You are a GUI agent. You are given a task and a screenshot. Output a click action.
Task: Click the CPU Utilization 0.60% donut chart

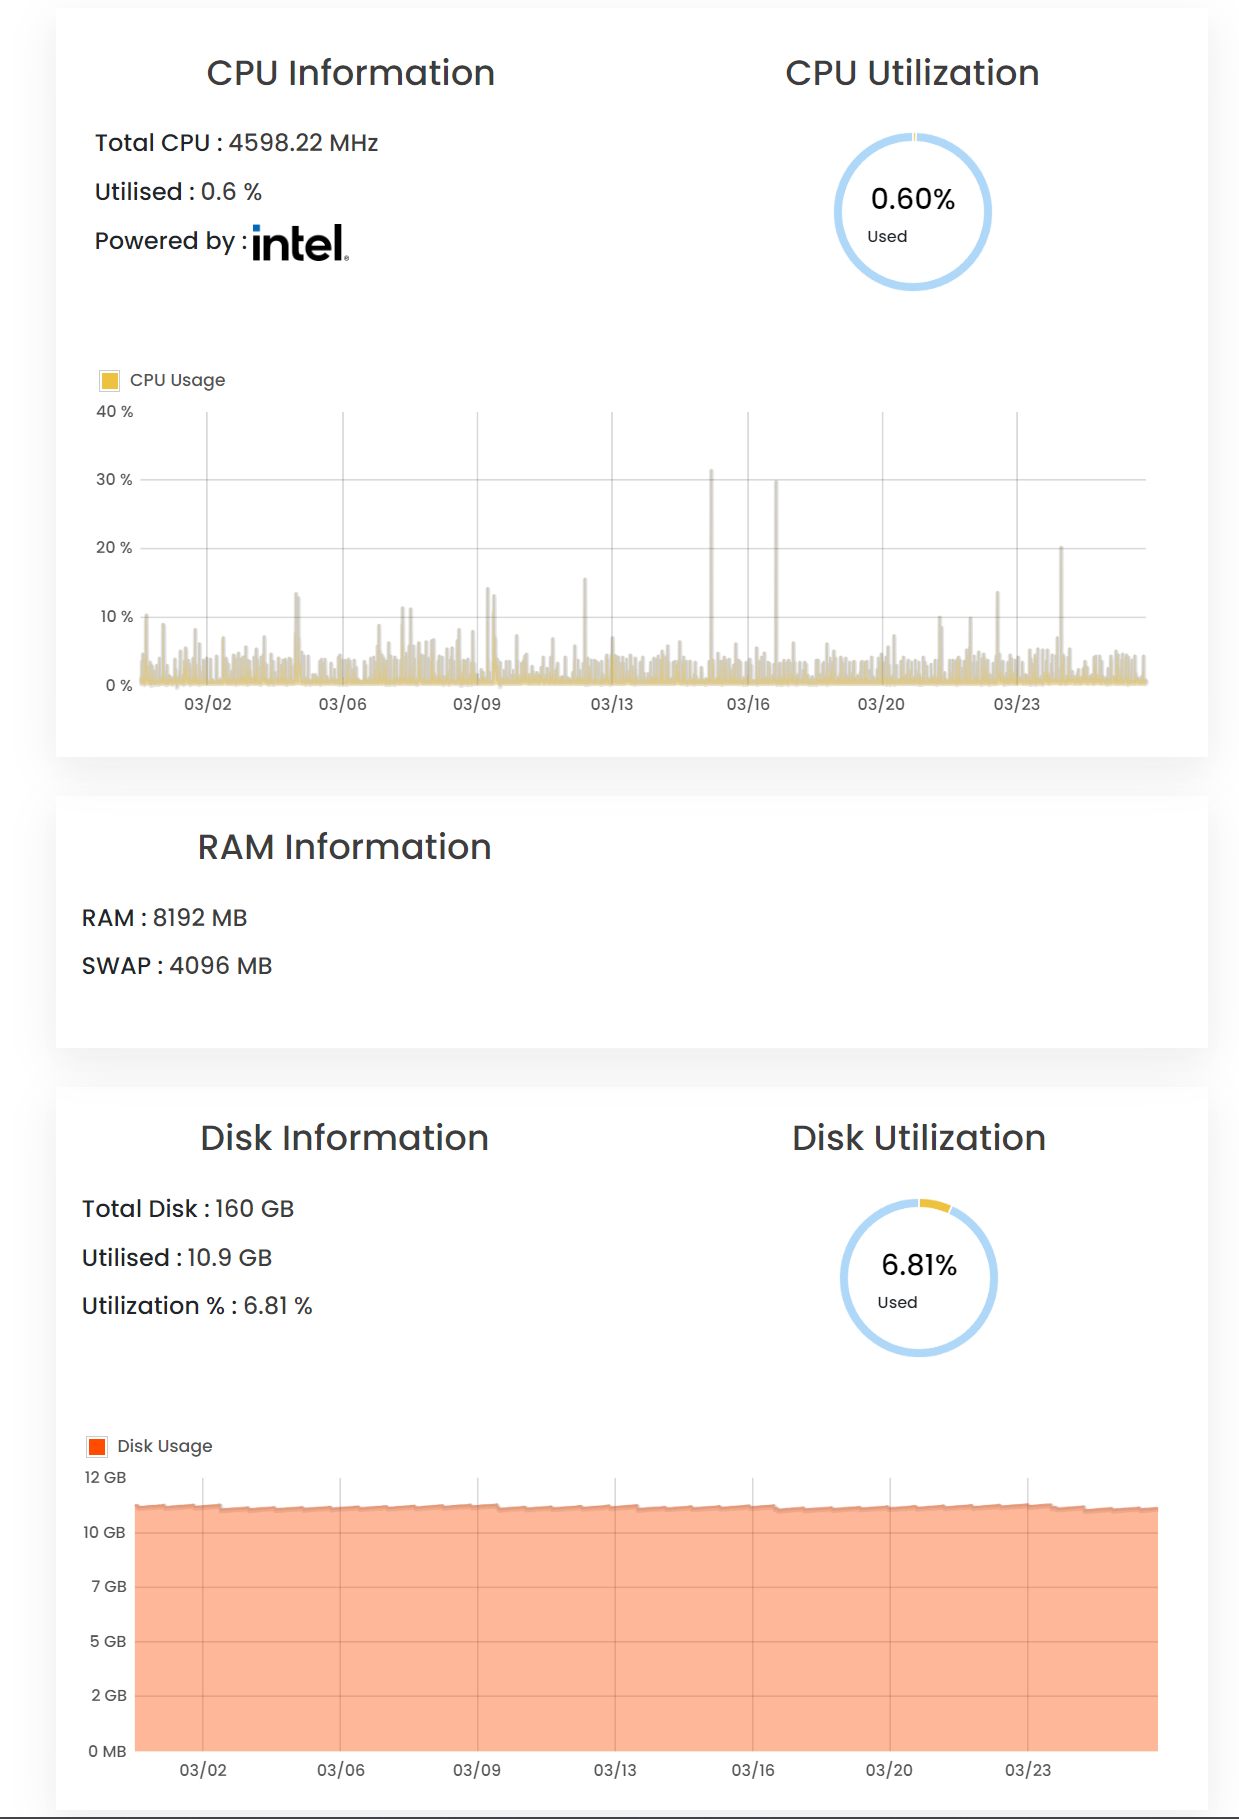pyautogui.click(x=913, y=212)
